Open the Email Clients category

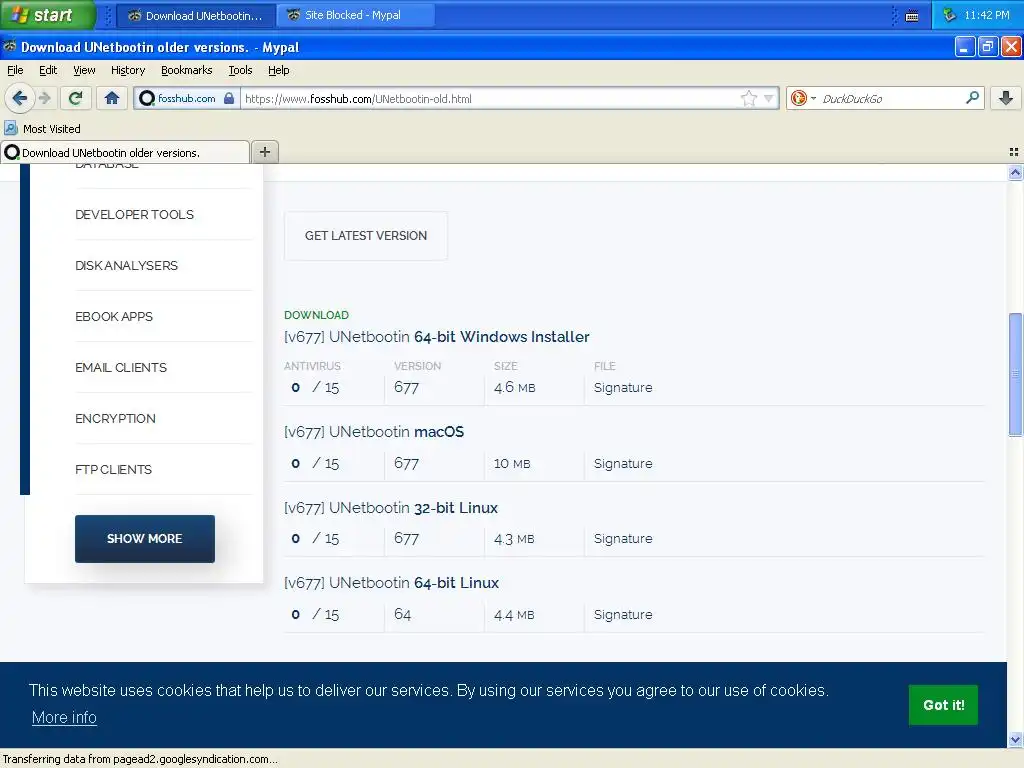121,367
